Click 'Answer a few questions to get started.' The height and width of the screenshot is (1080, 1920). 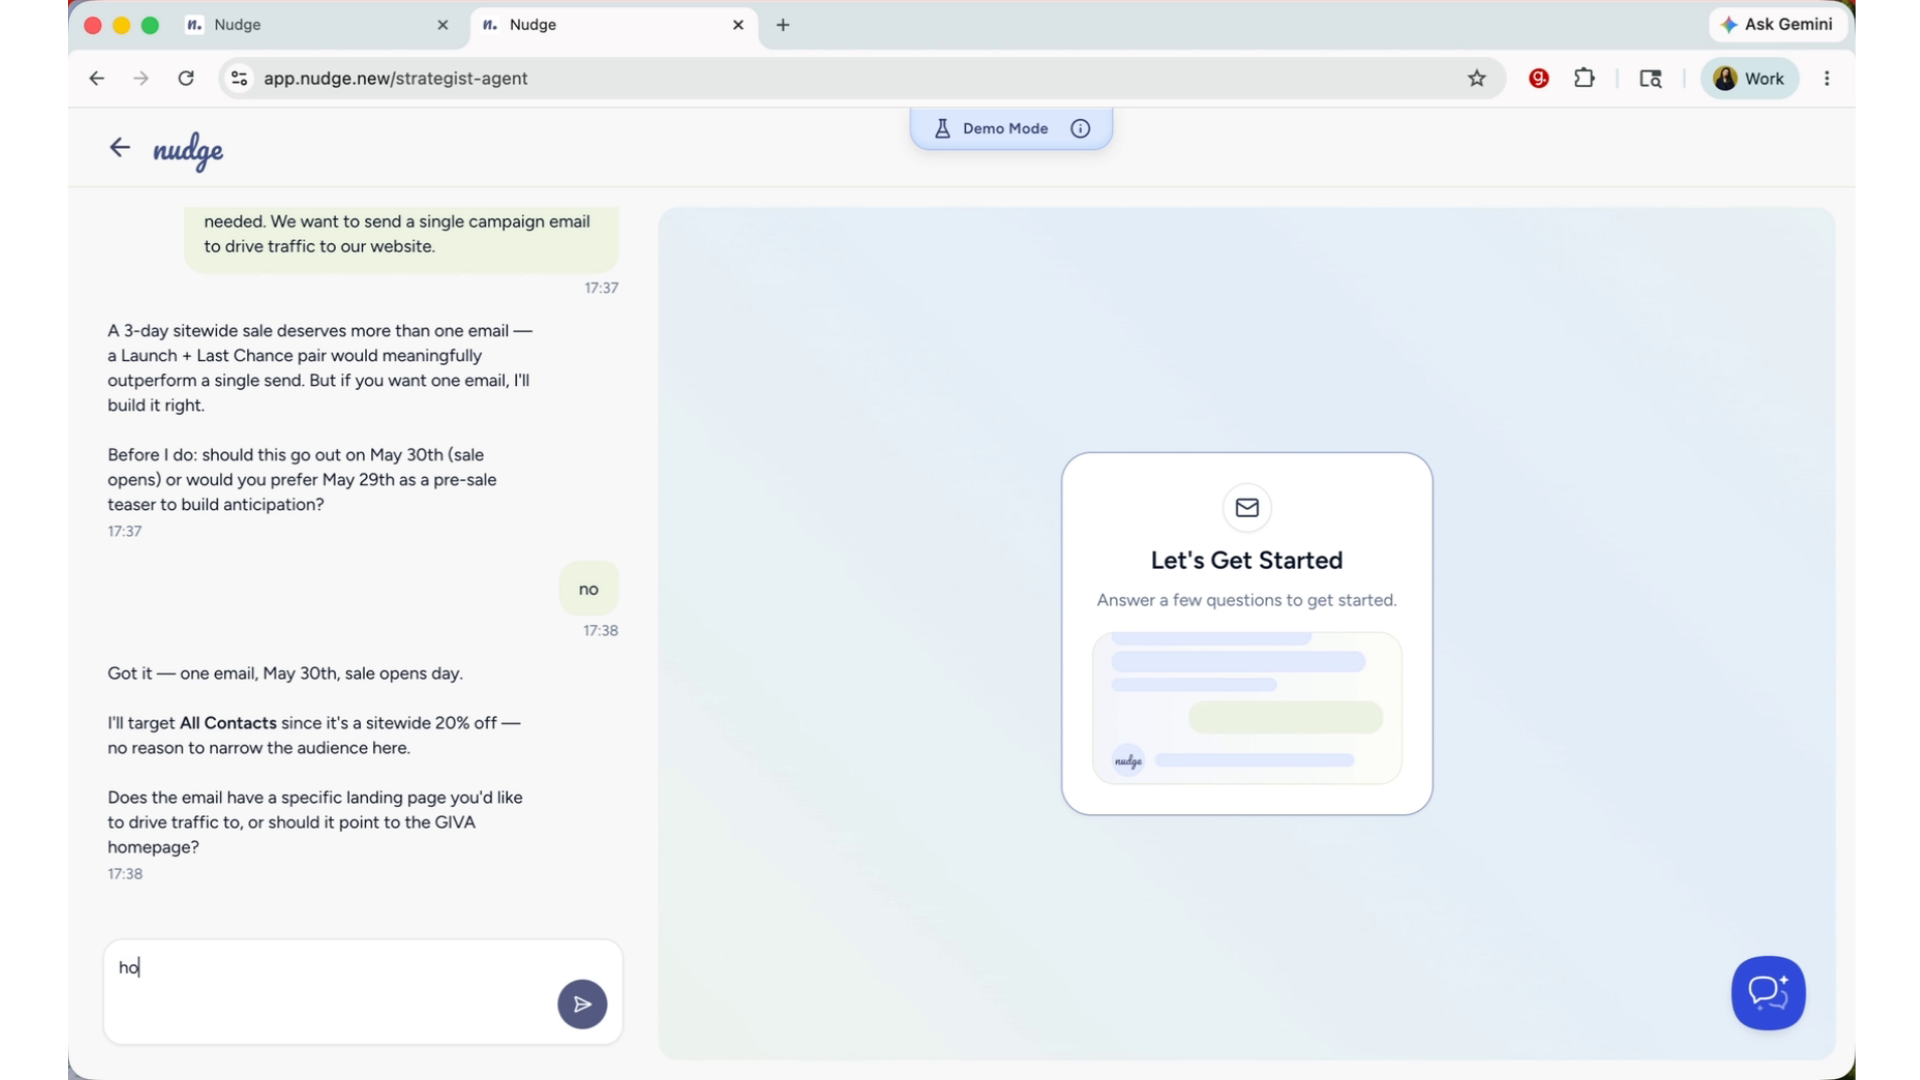coord(1247,600)
